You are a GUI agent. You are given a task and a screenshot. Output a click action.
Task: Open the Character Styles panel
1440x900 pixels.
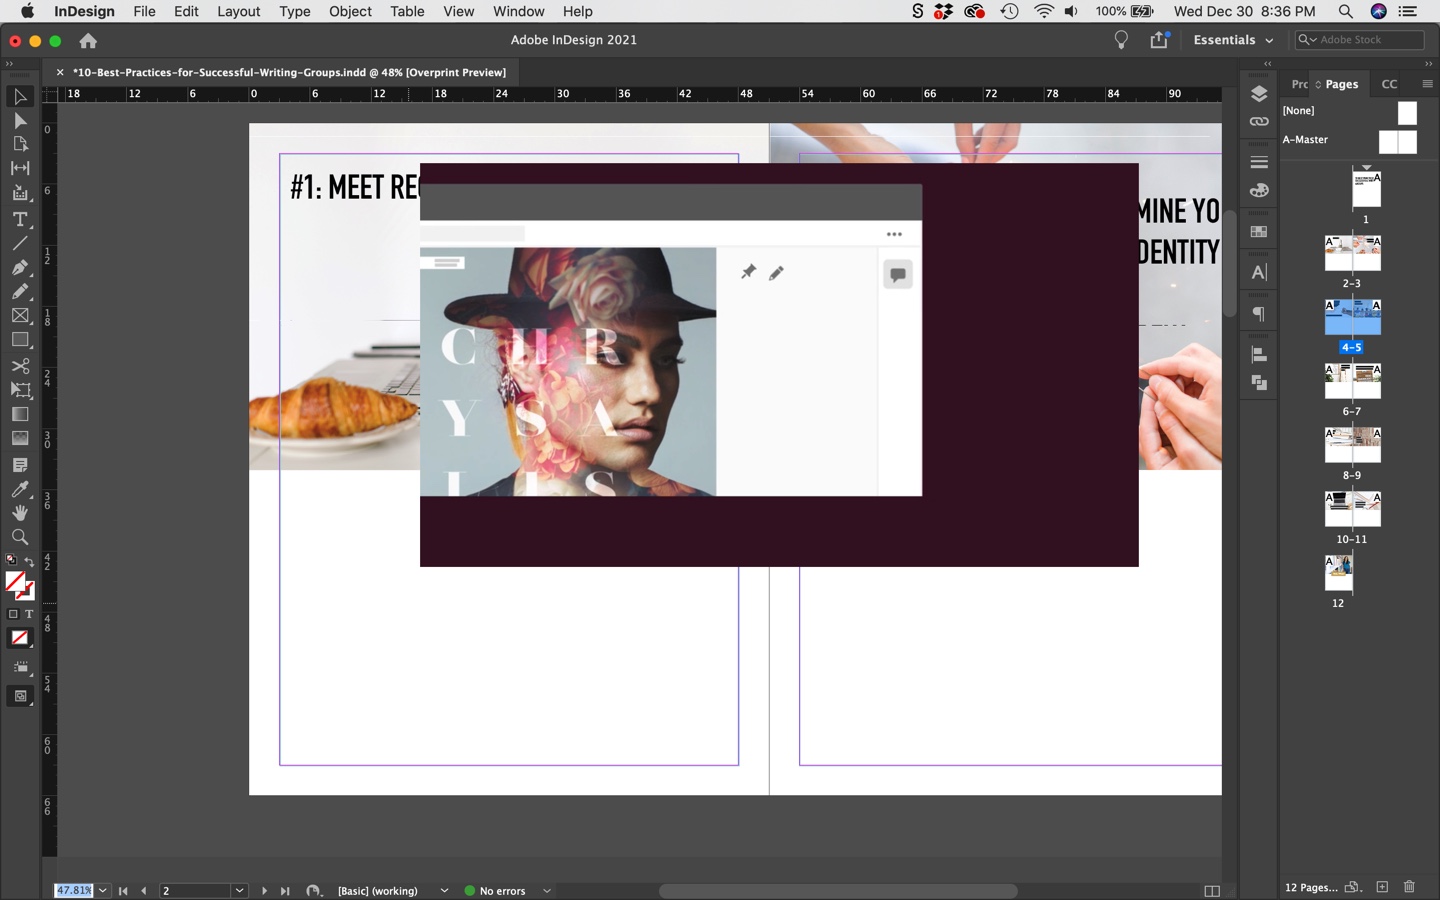click(1258, 270)
